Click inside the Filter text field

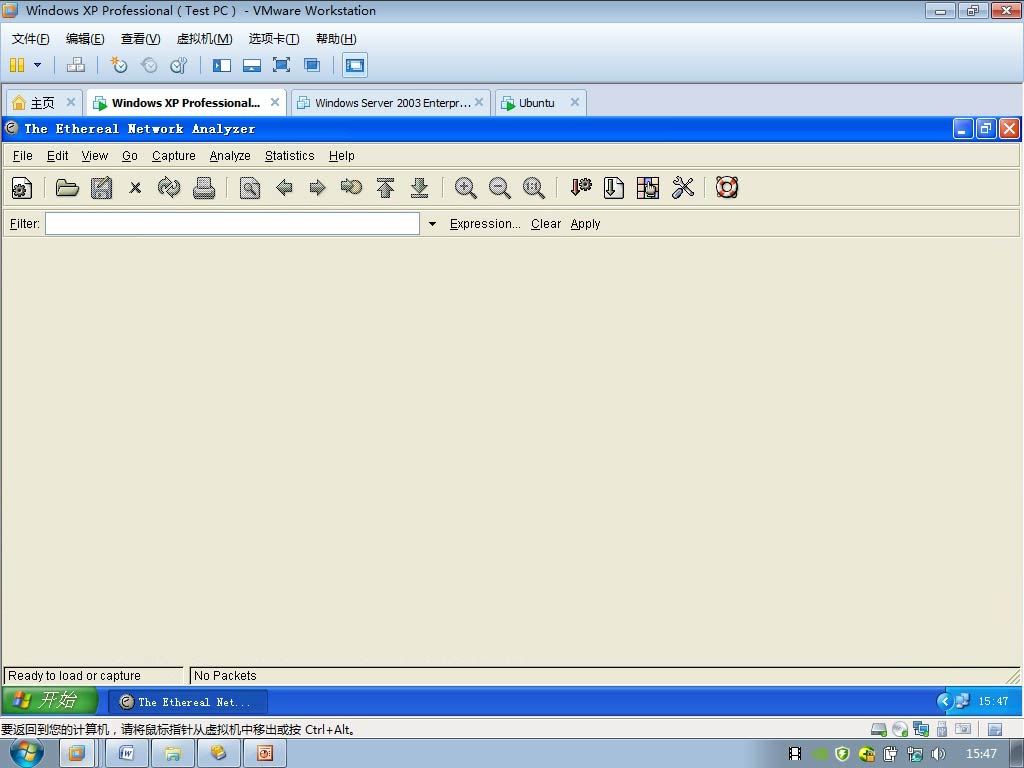[x=232, y=223]
